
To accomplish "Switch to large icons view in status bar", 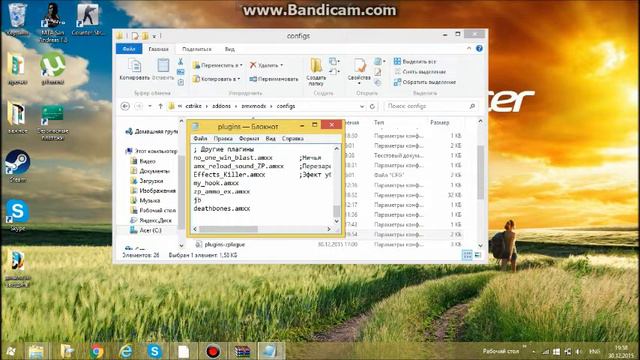I will pyautogui.click(x=478, y=255).
